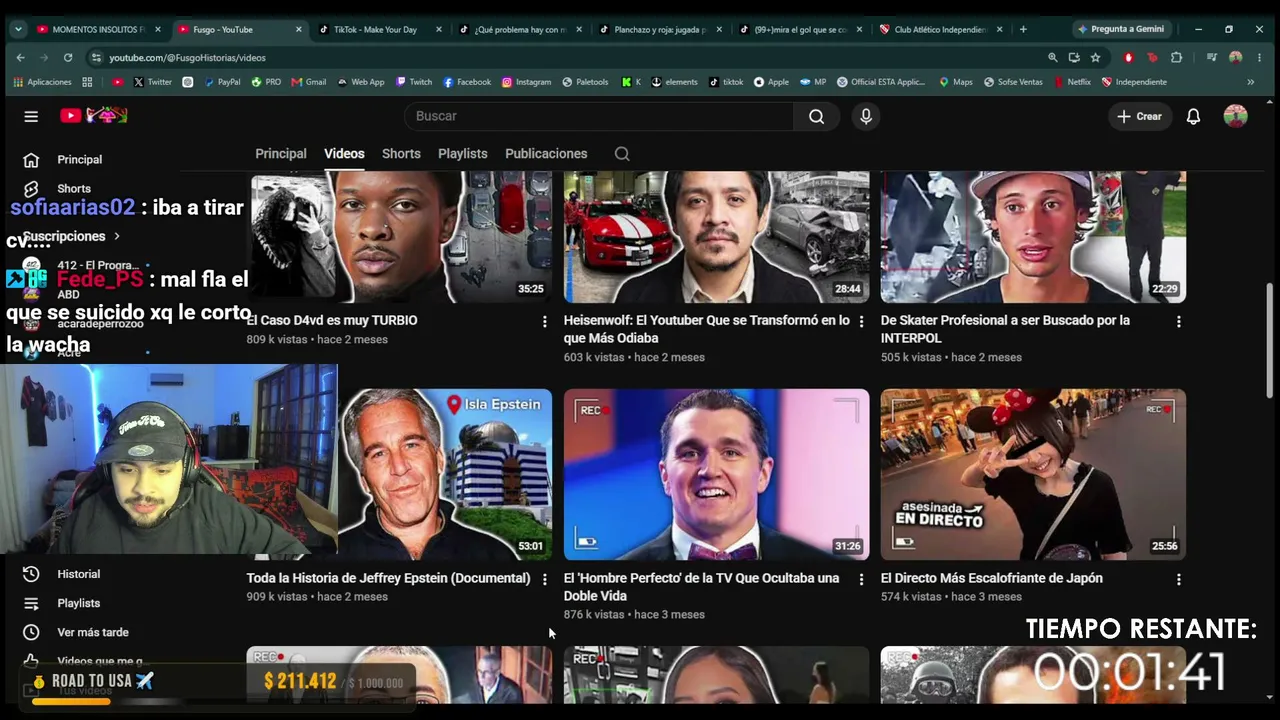Open the El Caso D4vd video thumbnail

point(399,237)
